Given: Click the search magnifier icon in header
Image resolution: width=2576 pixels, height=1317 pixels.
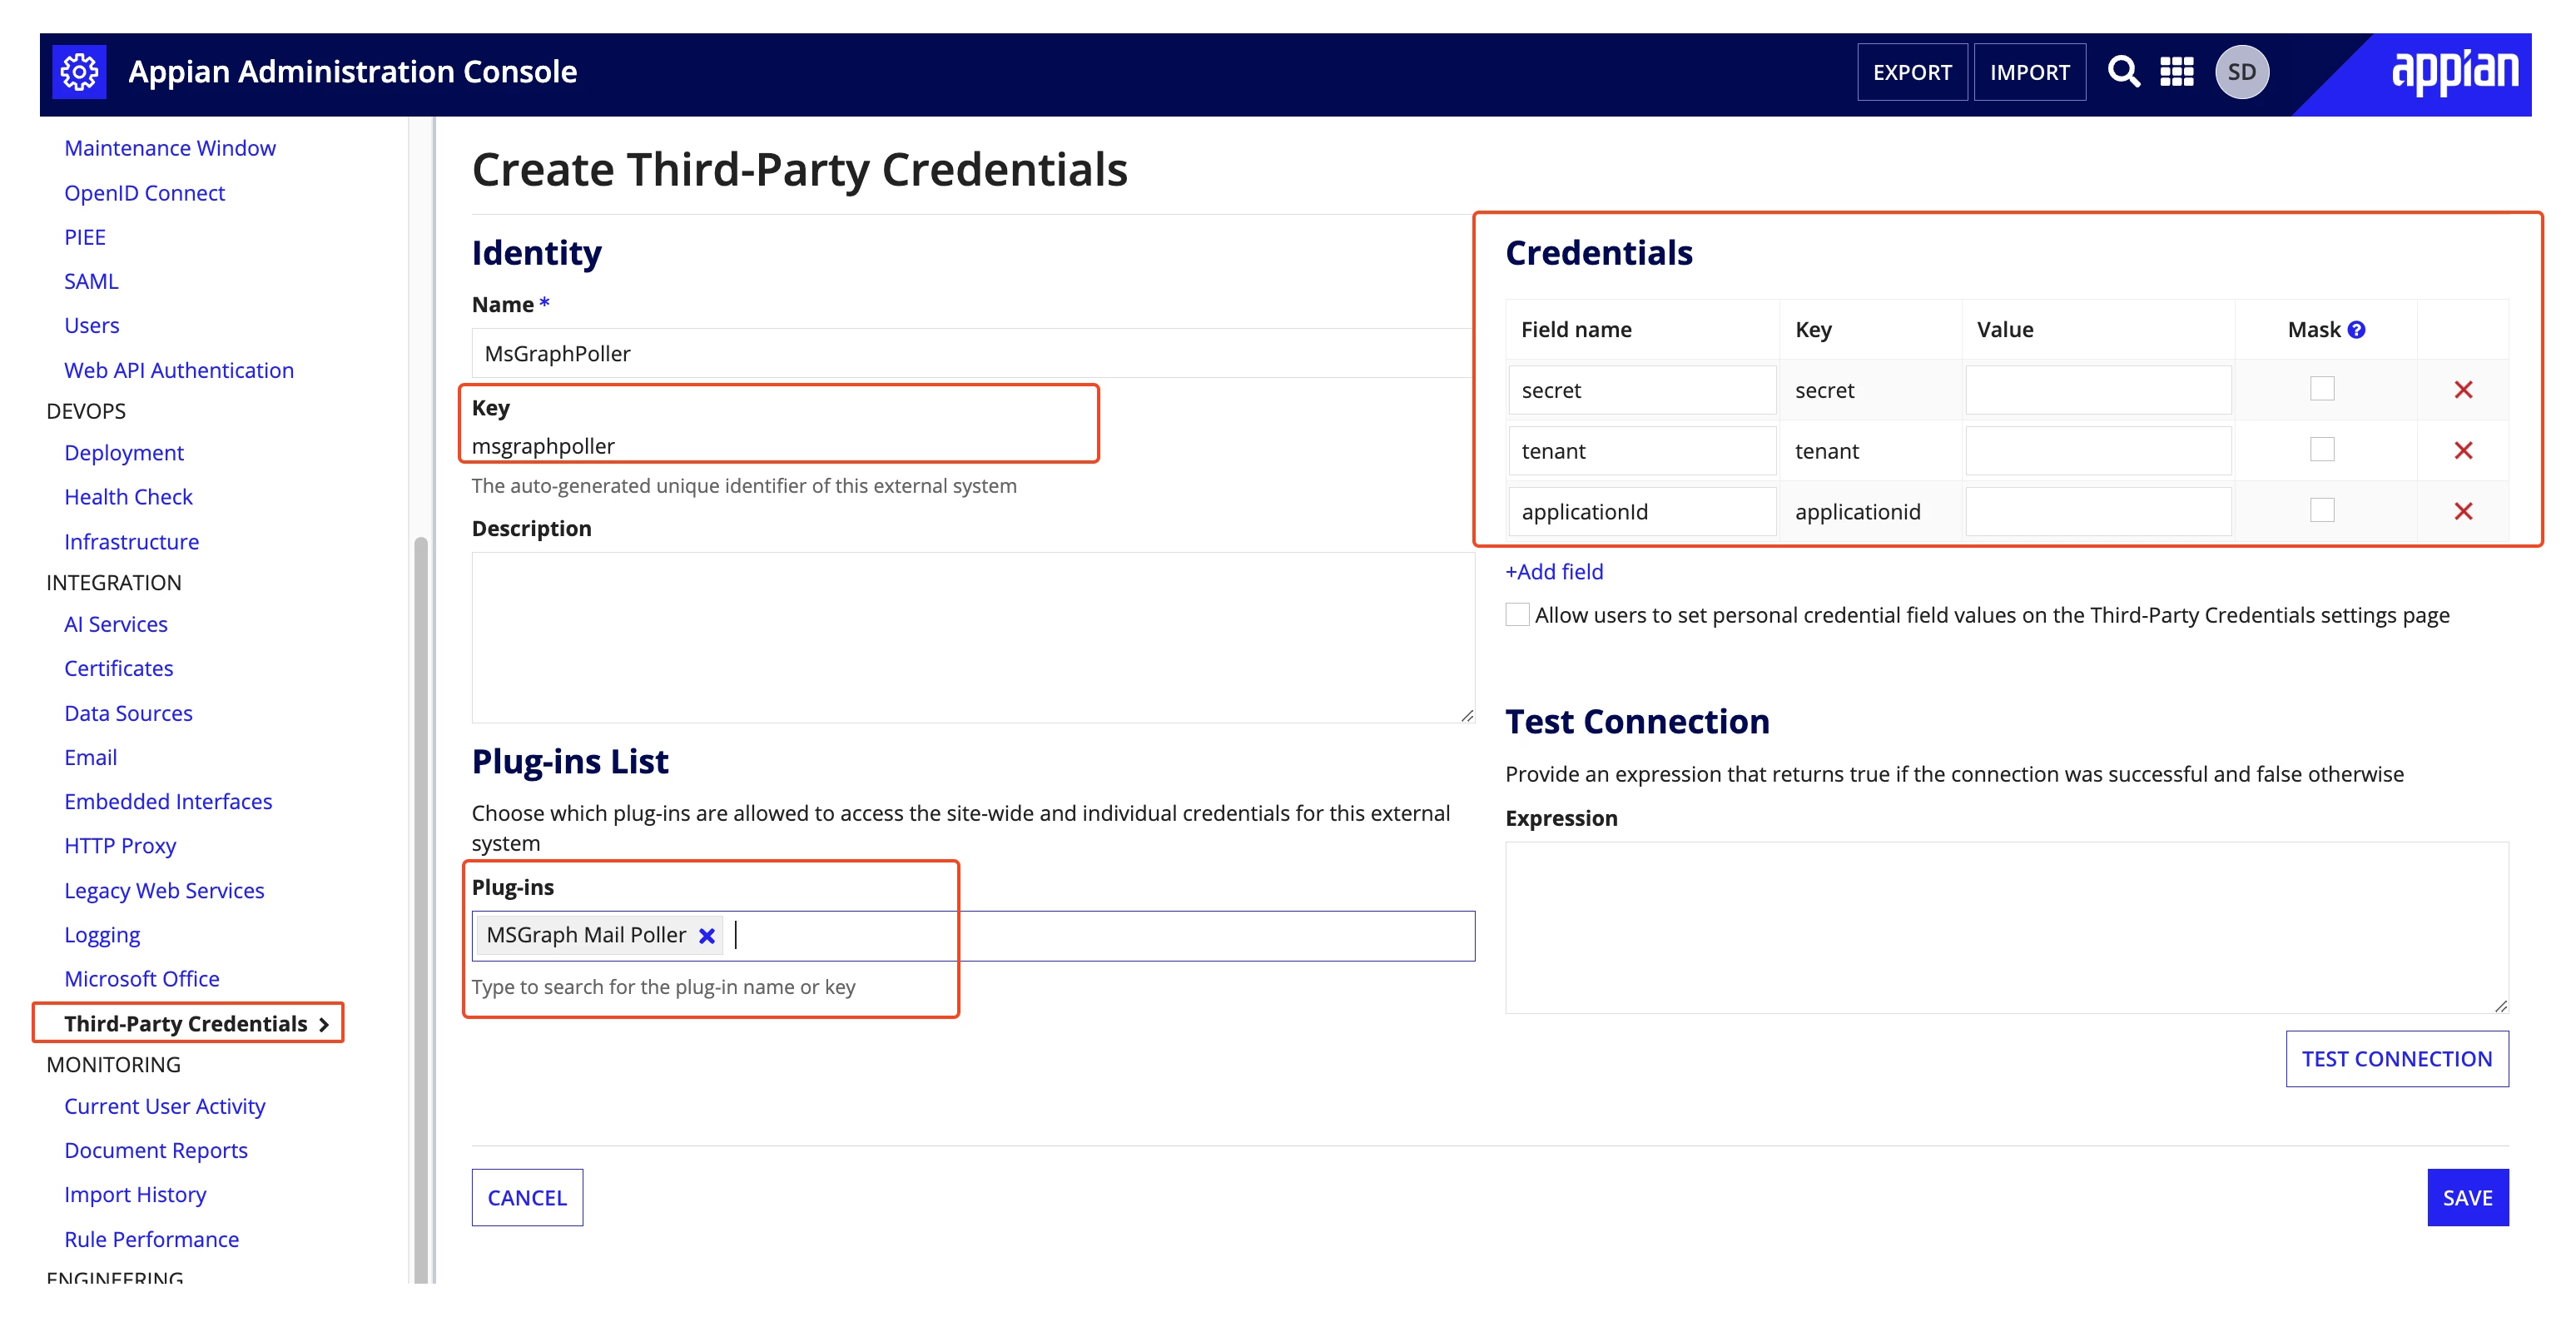Looking at the screenshot, I should tap(2122, 72).
